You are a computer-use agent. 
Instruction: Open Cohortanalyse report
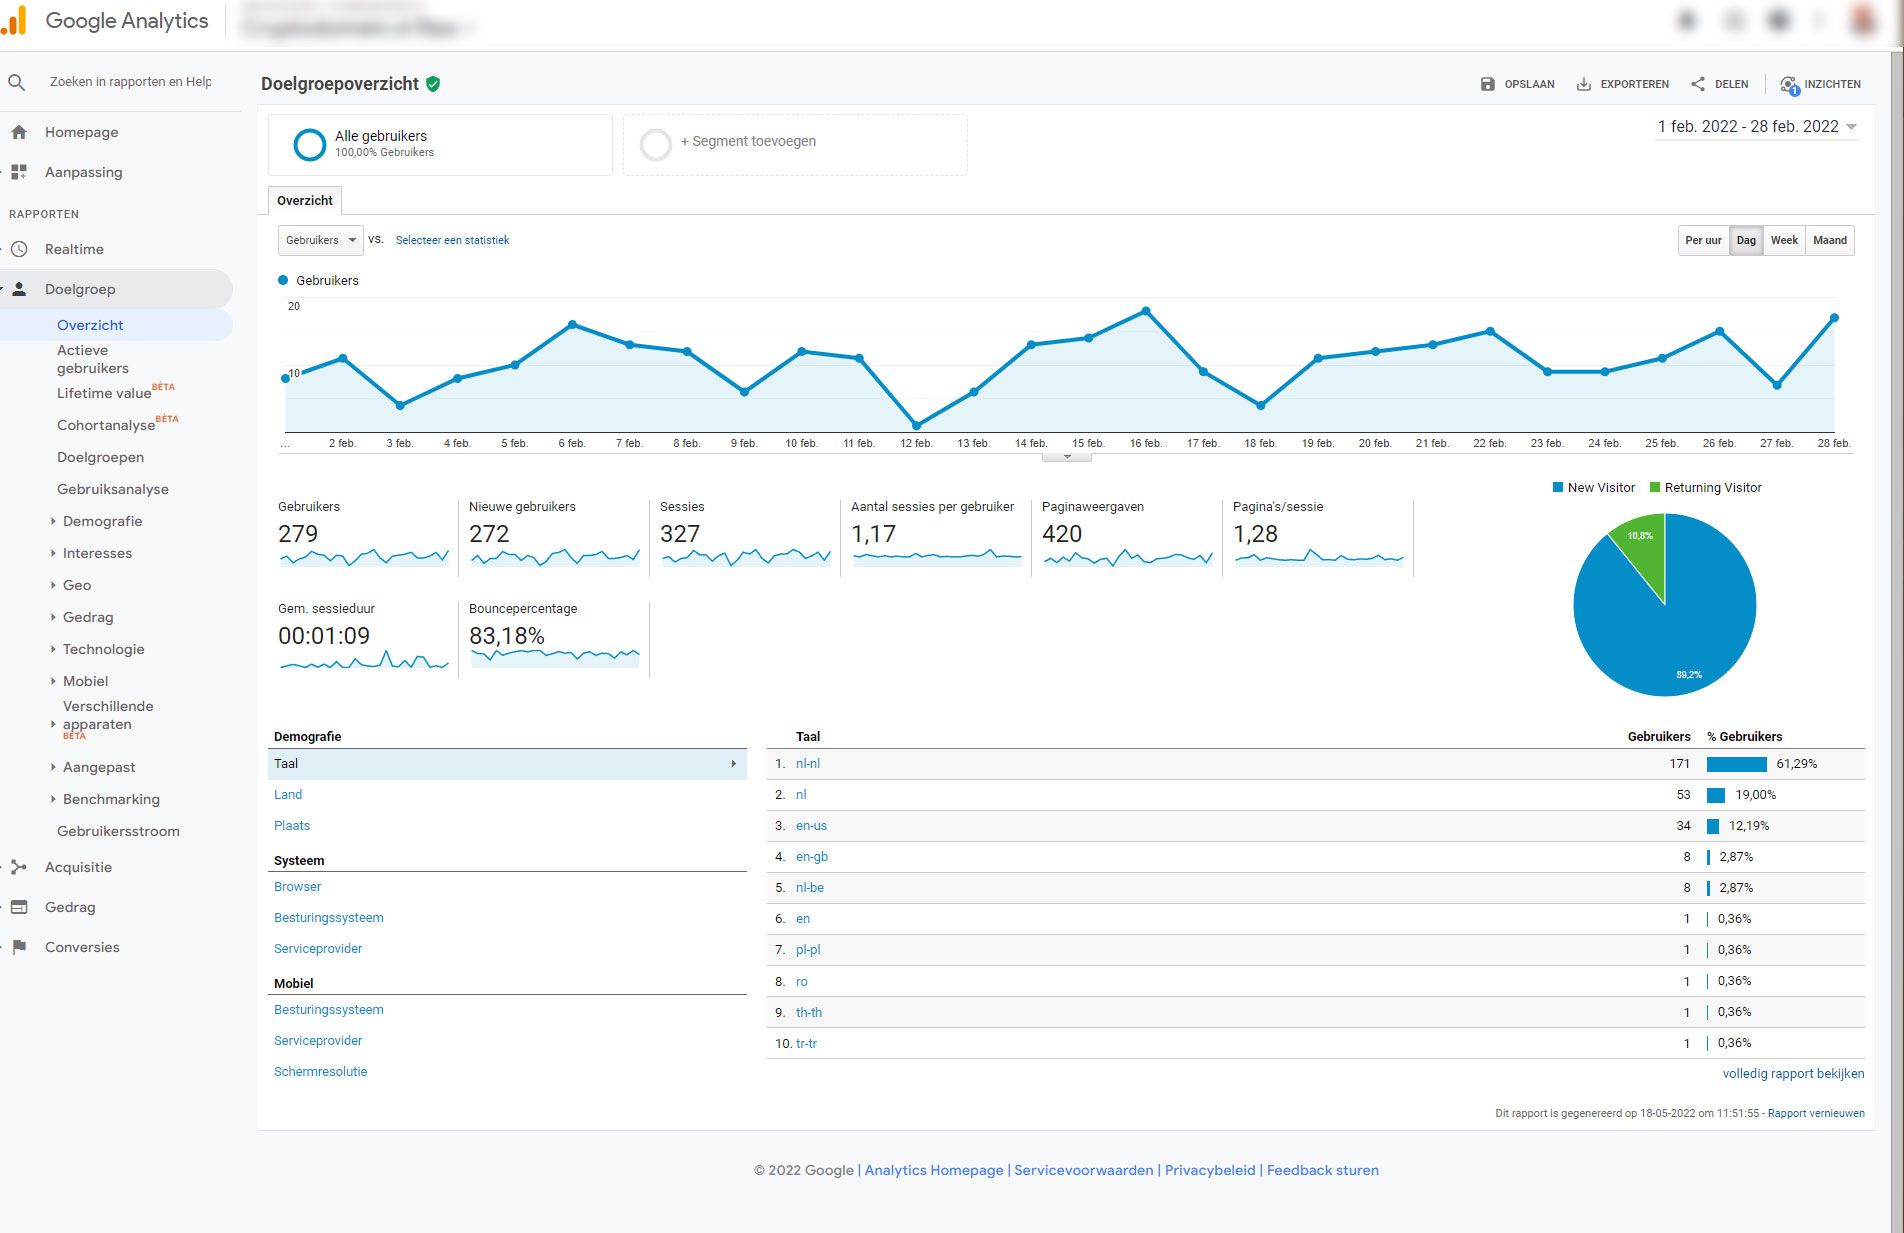point(106,425)
